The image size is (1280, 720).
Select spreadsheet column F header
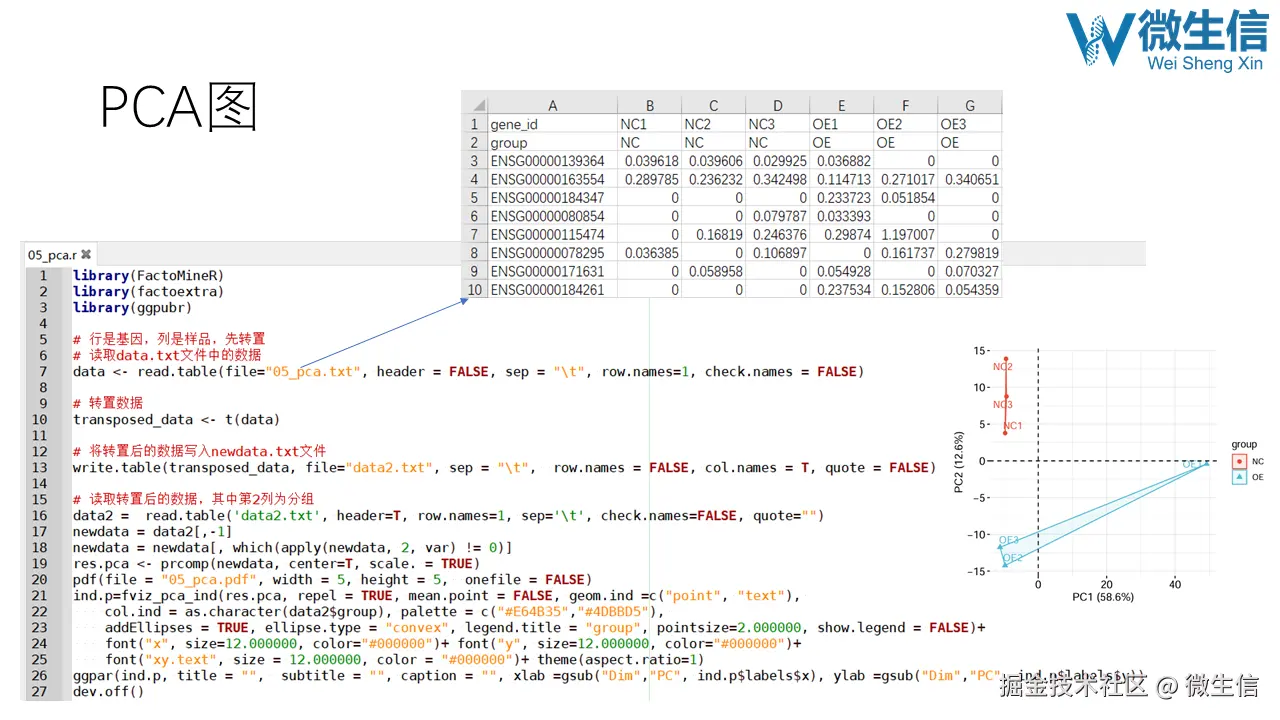[905, 105]
